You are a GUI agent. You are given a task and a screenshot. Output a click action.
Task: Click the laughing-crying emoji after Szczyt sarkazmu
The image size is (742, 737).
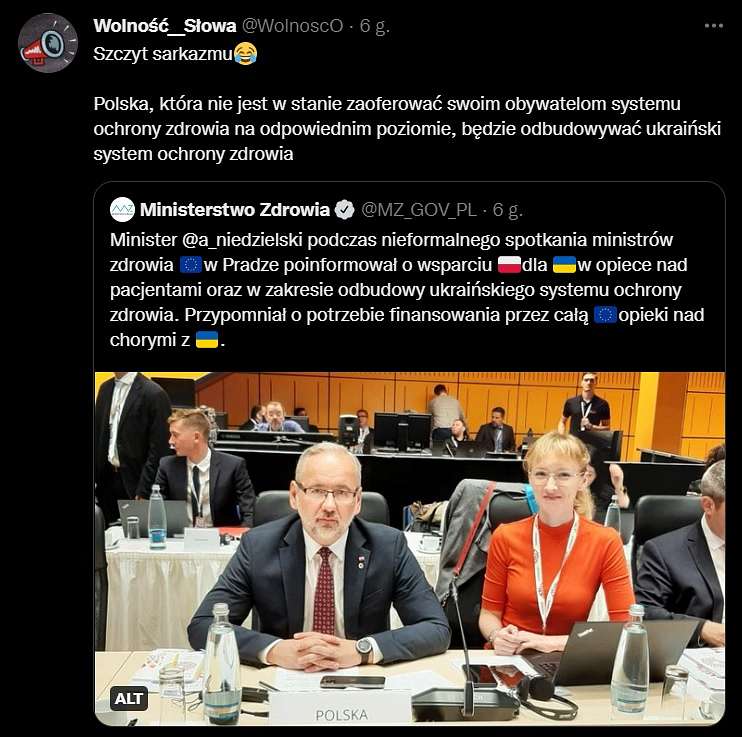coord(245,53)
